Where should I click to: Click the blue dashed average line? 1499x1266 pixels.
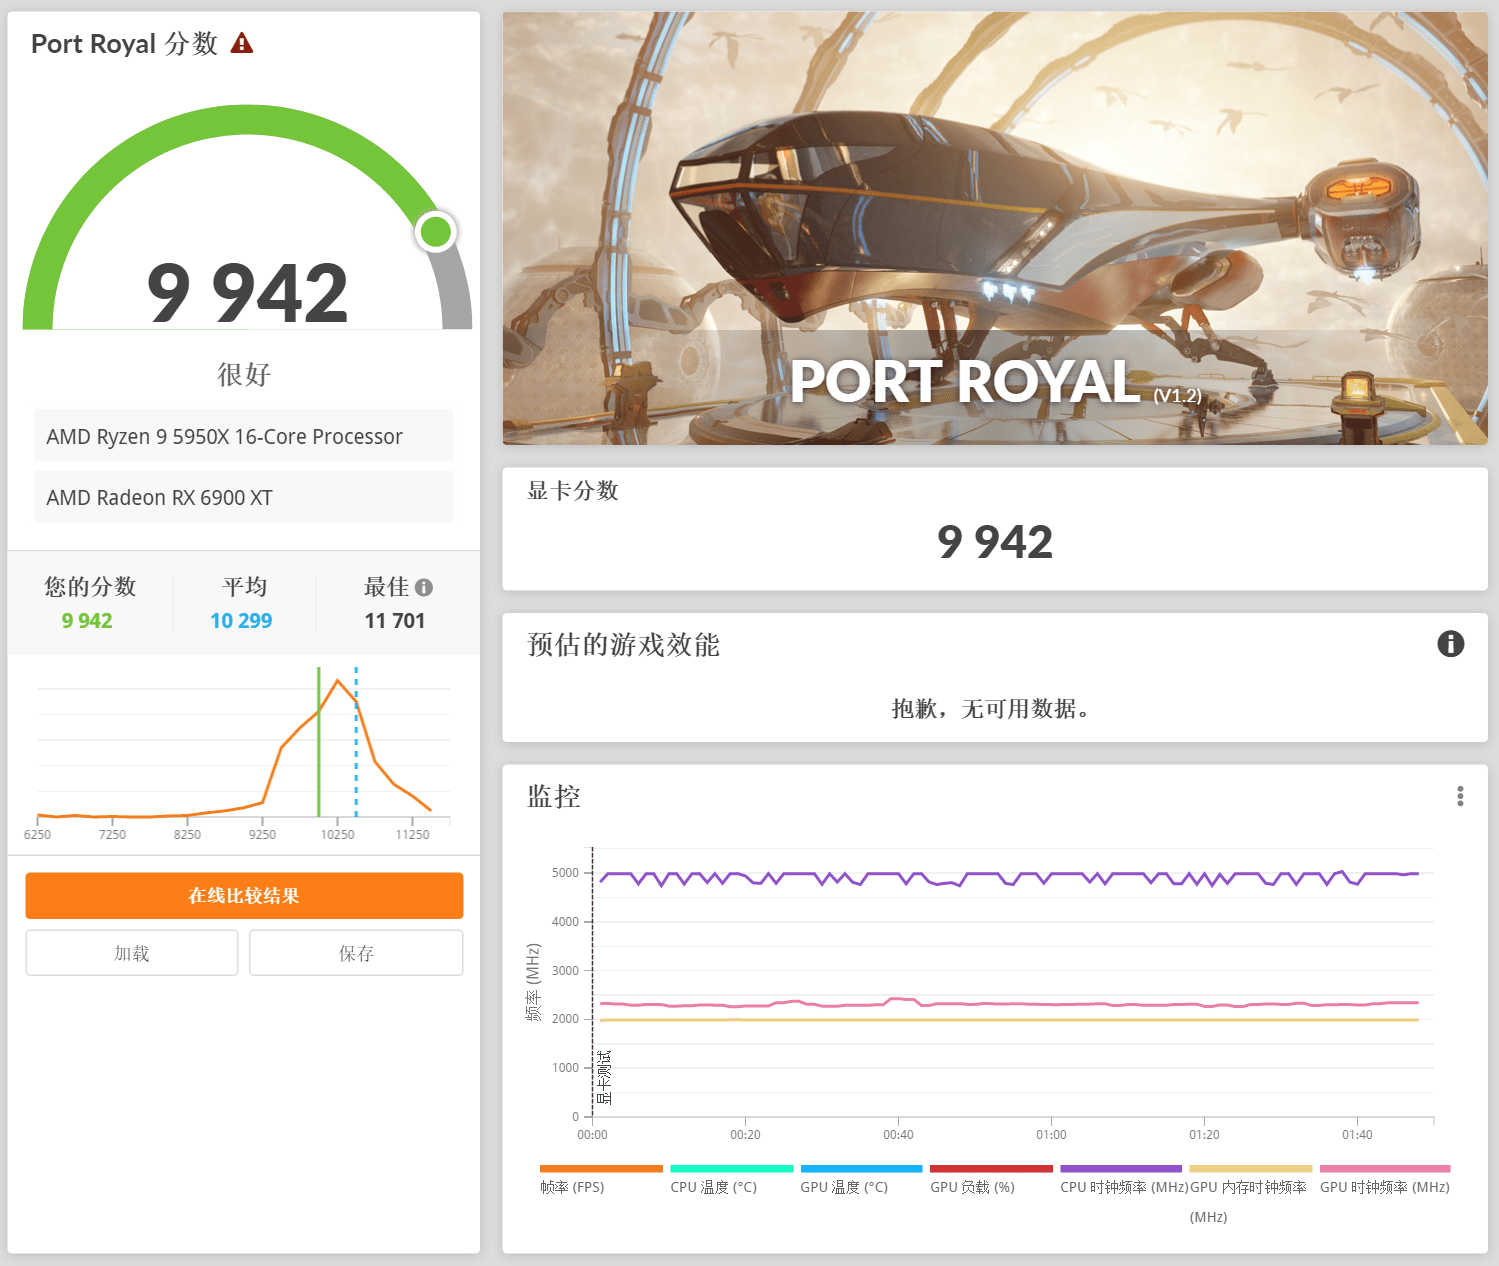click(x=356, y=742)
